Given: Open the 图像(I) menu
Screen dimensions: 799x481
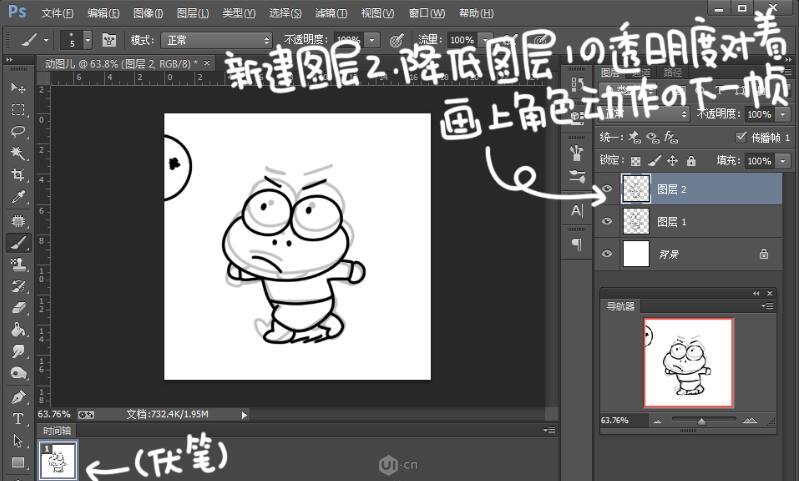Looking at the screenshot, I should 148,13.
